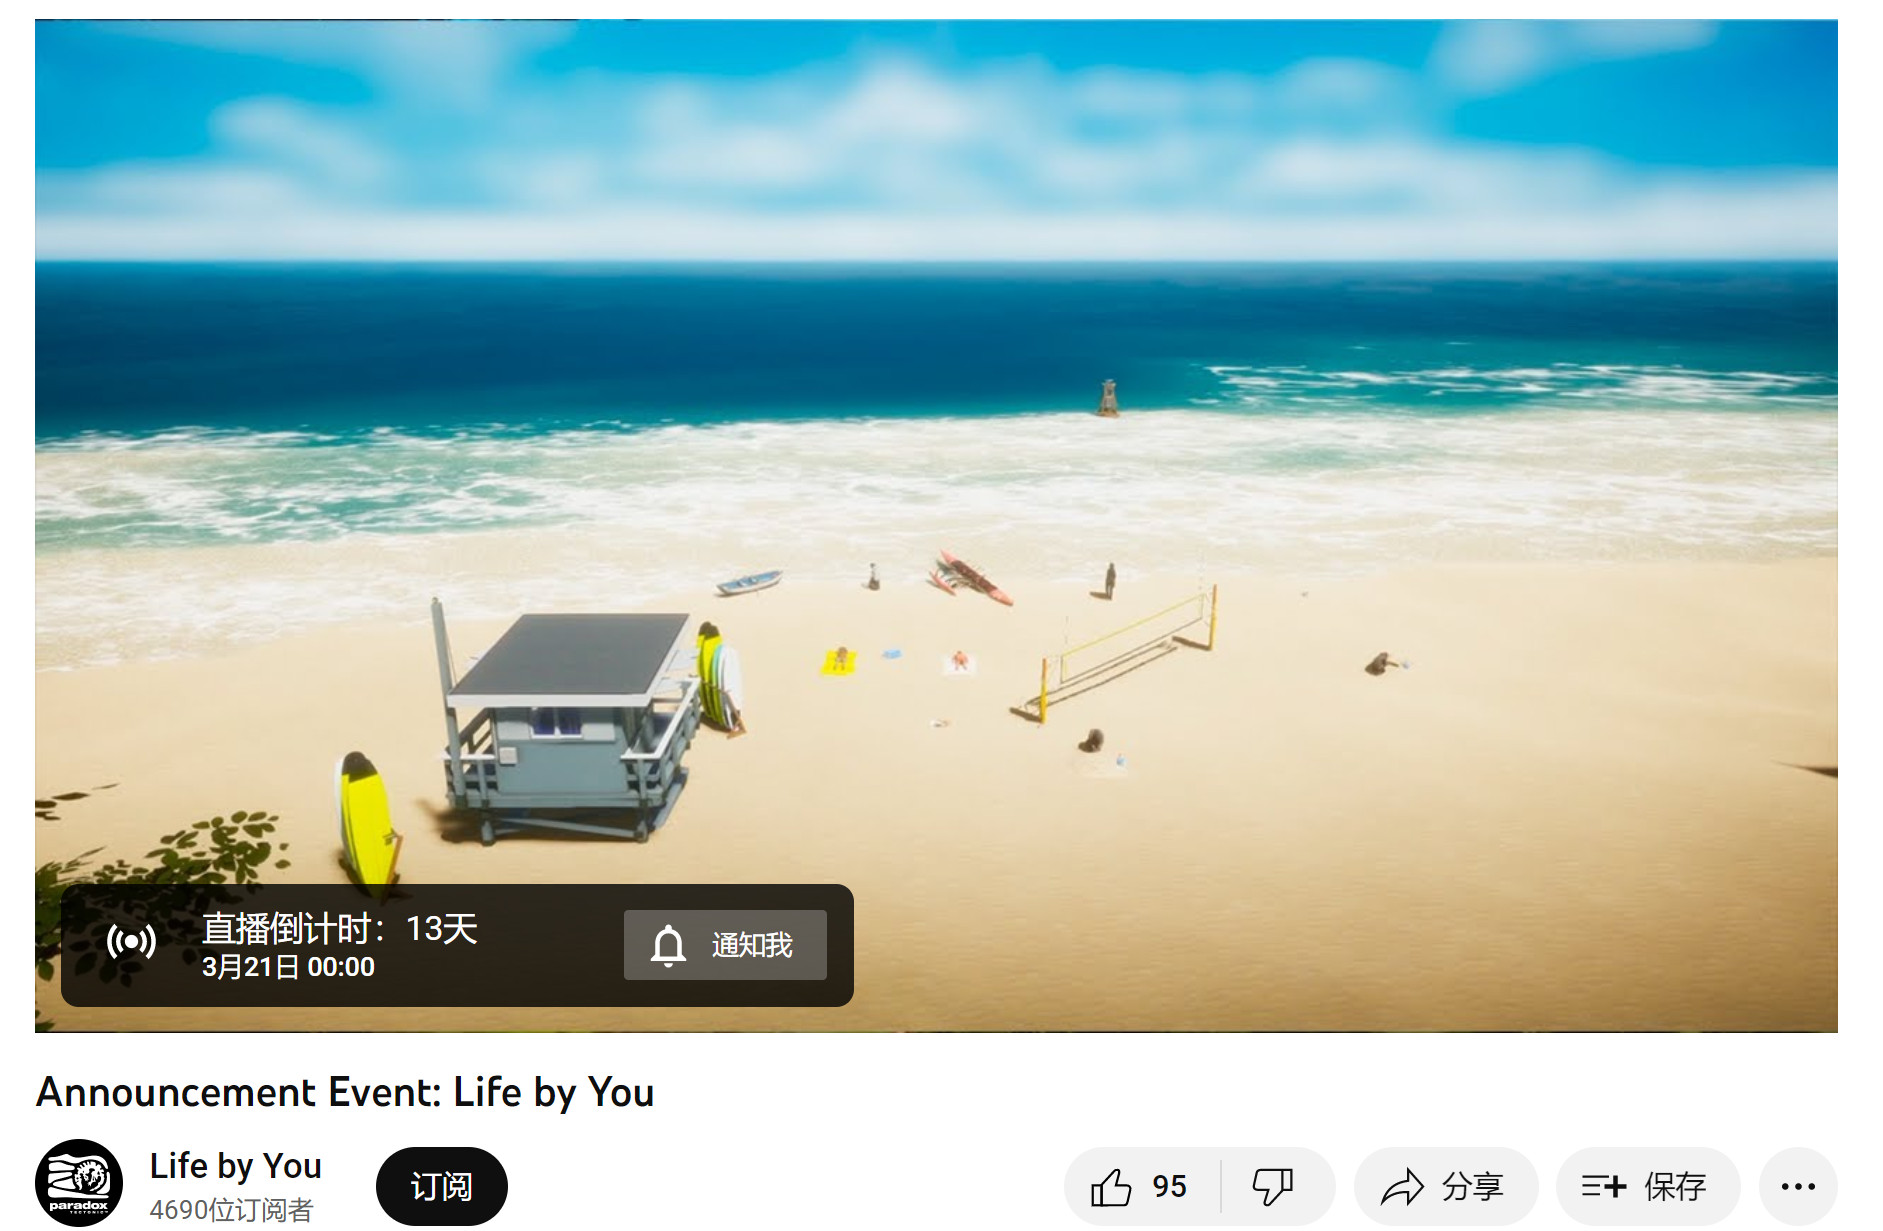Click the thumbs-down dislike icon

pyautogui.click(x=1272, y=1187)
